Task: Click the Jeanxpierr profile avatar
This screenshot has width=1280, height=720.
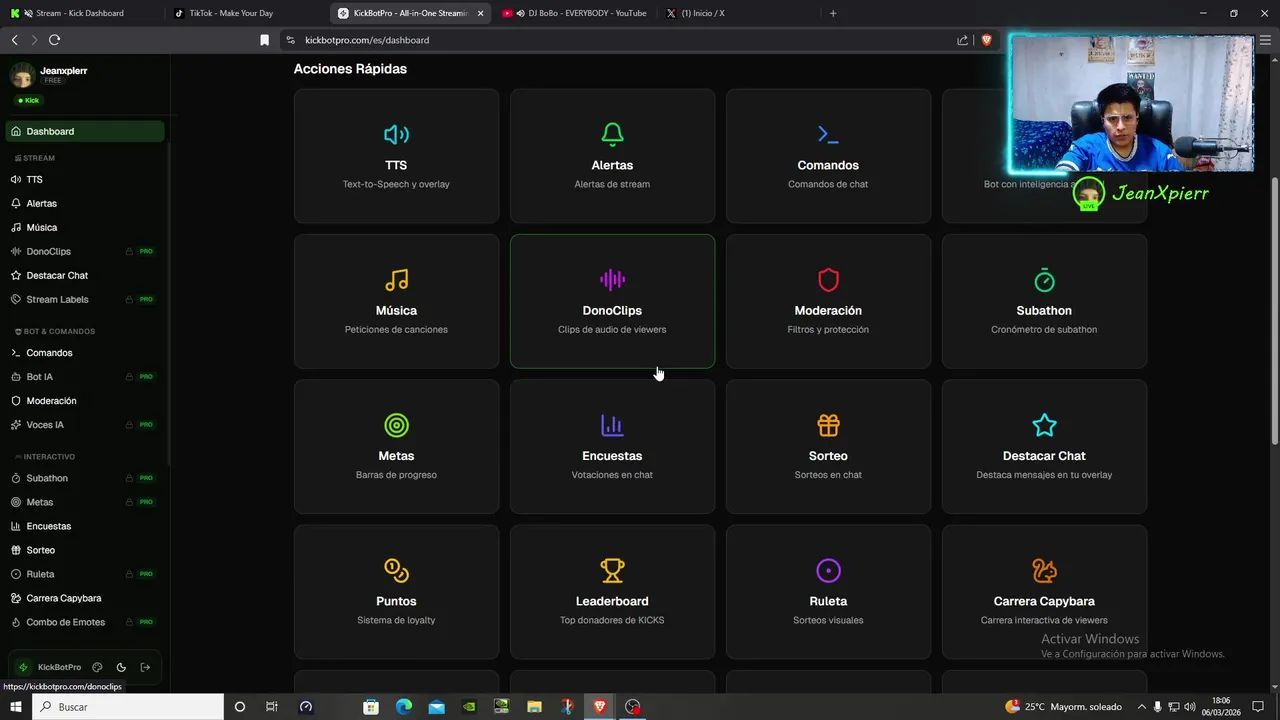Action: (x=22, y=75)
